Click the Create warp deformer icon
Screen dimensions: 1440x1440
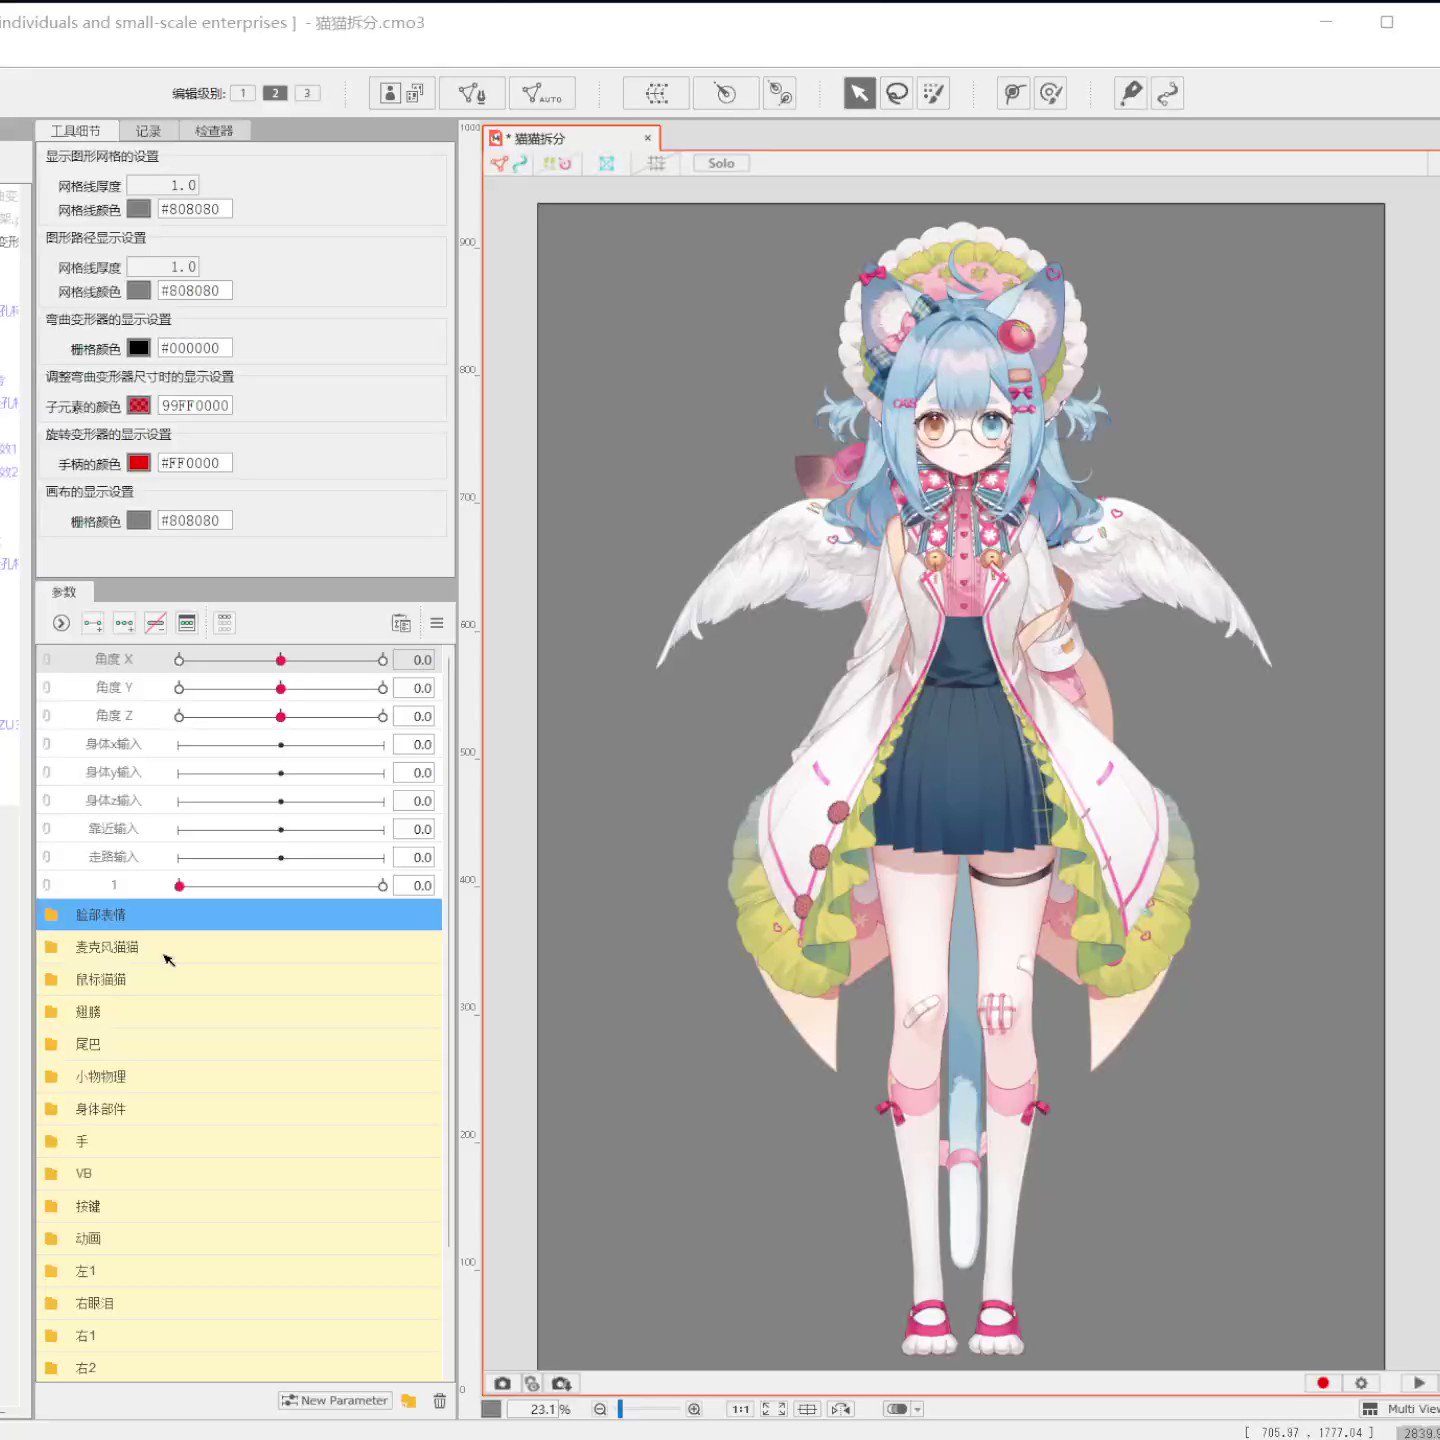click(656, 93)
